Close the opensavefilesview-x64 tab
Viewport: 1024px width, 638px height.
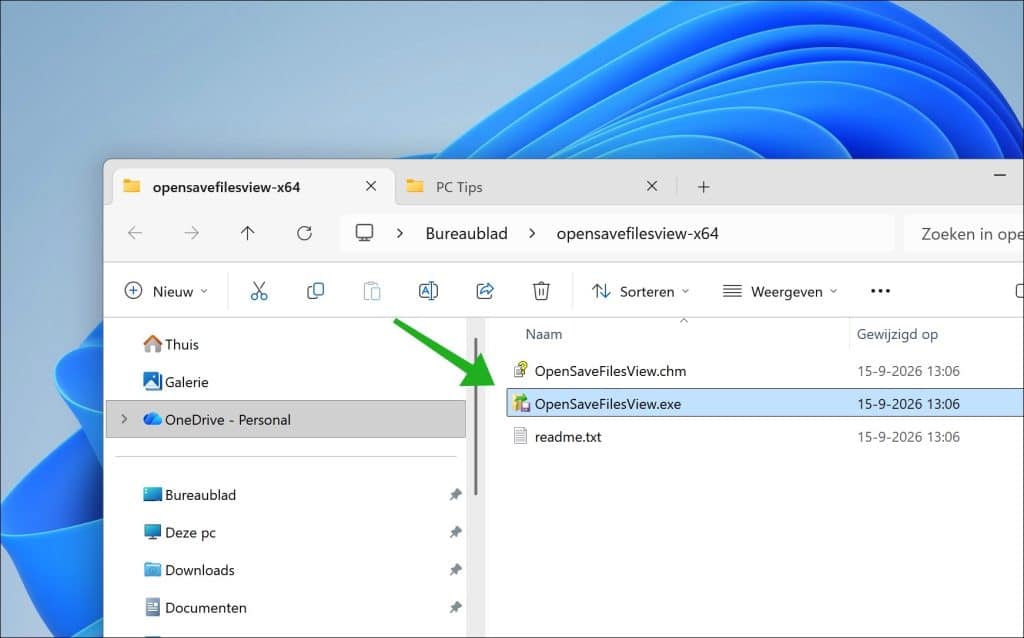point(371,186)
